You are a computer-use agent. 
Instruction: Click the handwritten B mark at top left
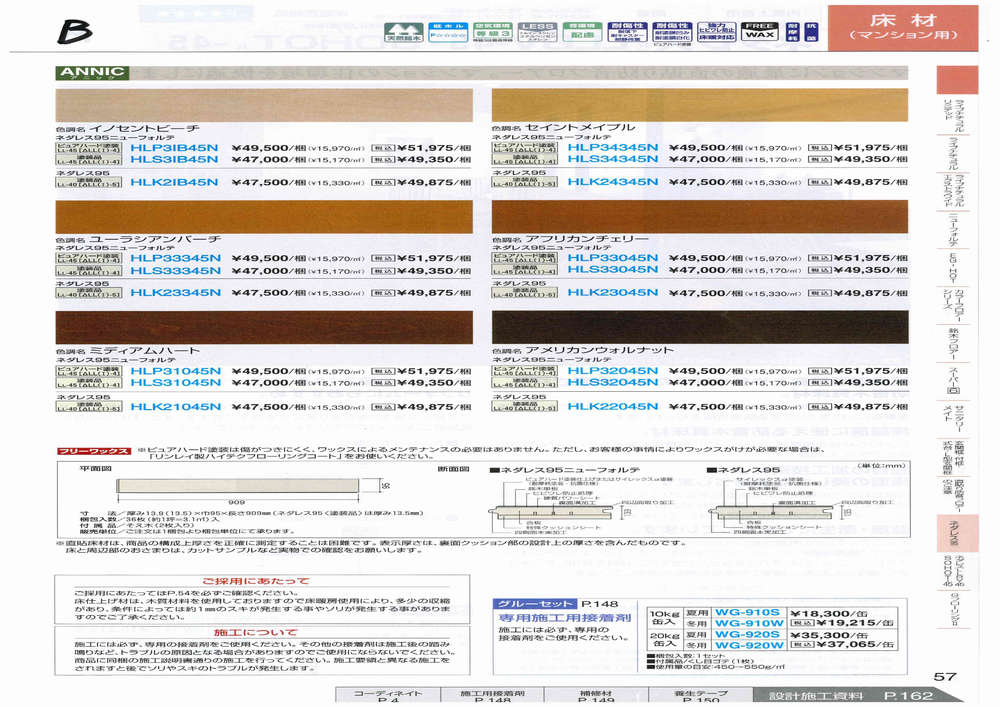[x=75, y=31]
